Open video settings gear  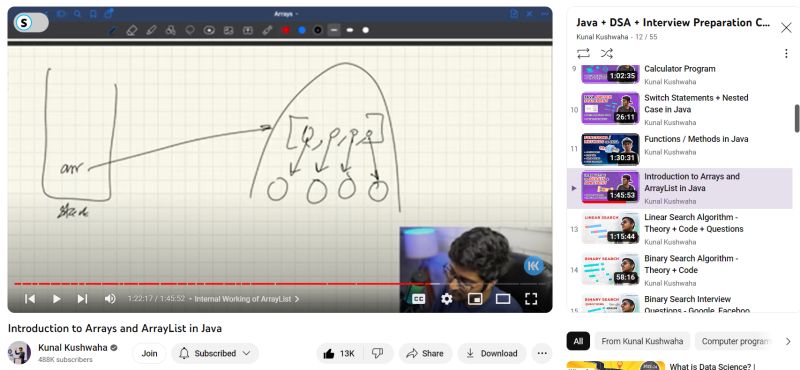click(446, 299)
